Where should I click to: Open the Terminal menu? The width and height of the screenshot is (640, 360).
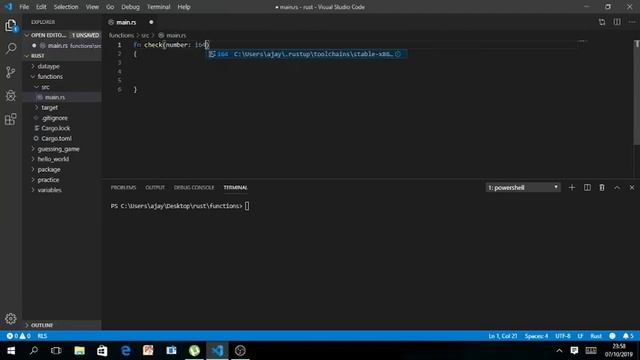158,7
